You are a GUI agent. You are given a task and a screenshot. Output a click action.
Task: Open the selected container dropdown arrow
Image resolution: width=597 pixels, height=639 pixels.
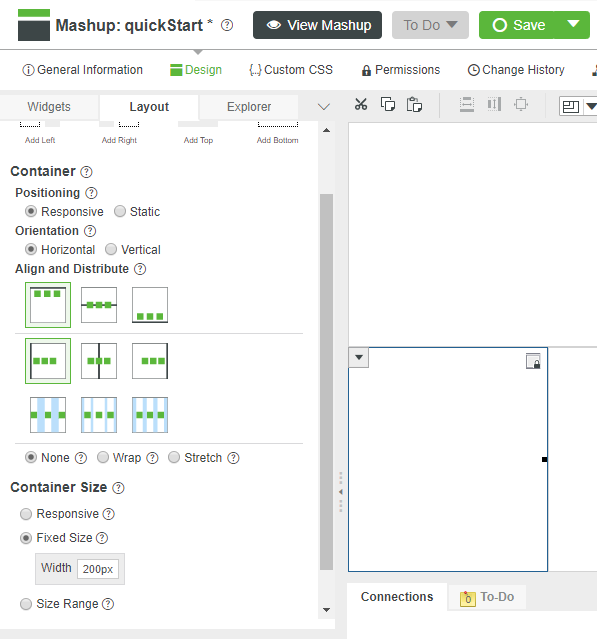point(359,357)
